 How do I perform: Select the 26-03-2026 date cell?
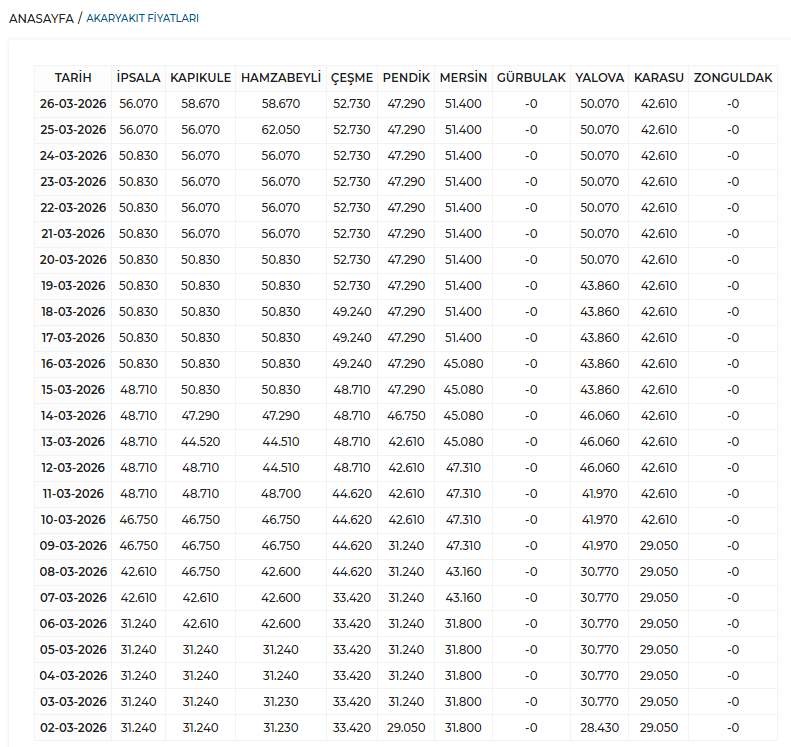point(73,104)
